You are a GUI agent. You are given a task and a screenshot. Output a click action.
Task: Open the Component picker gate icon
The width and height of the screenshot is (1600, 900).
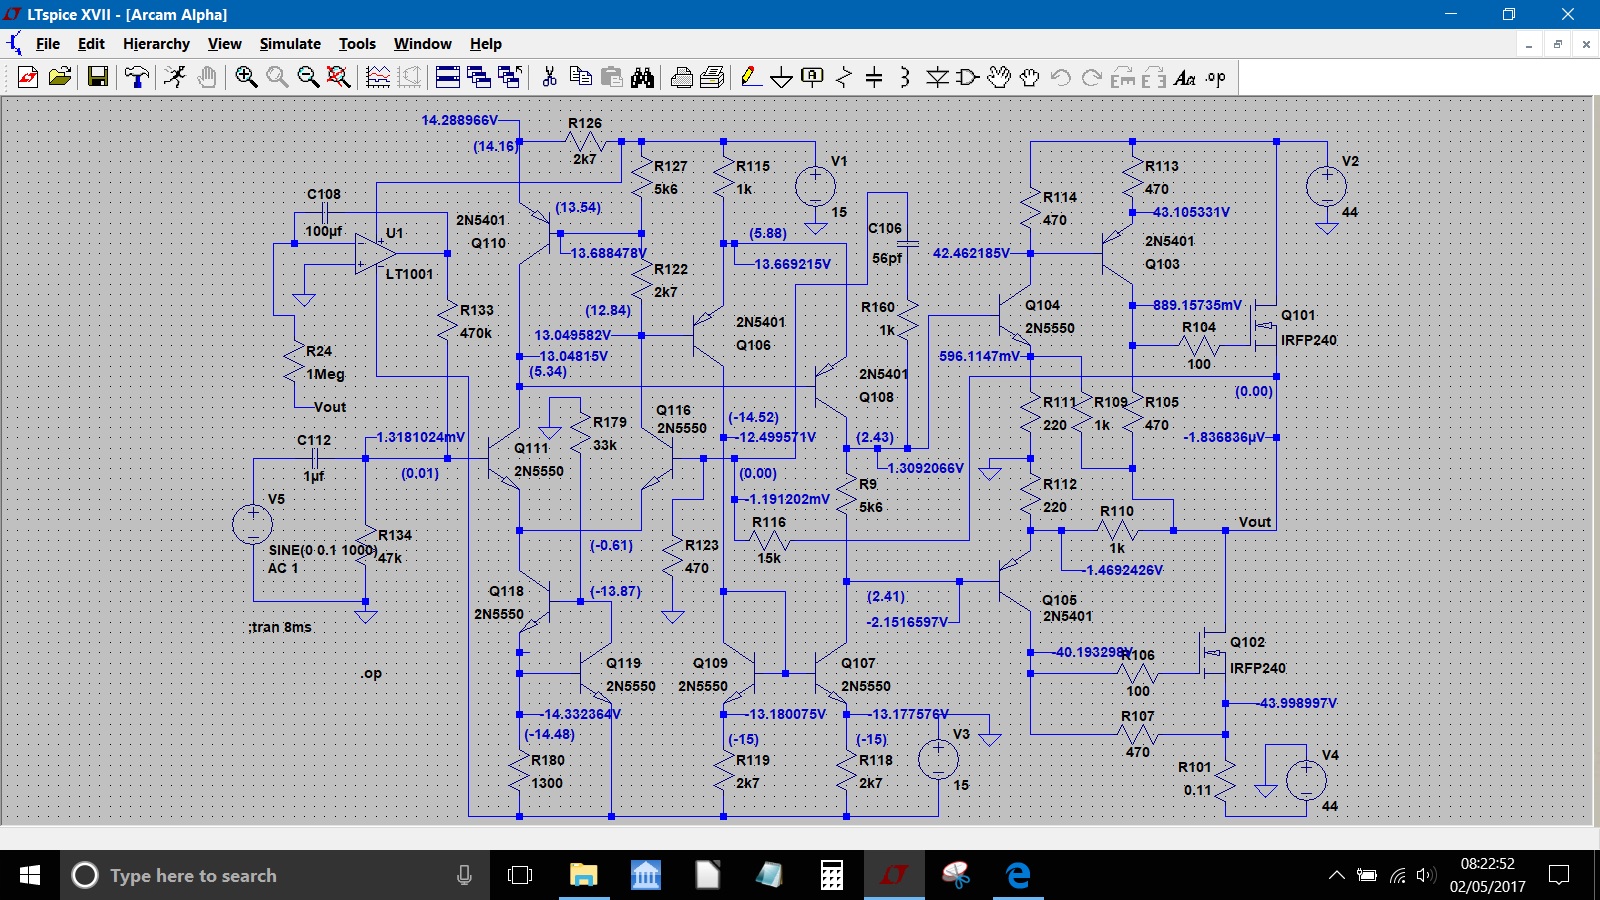tap(968, 78)
